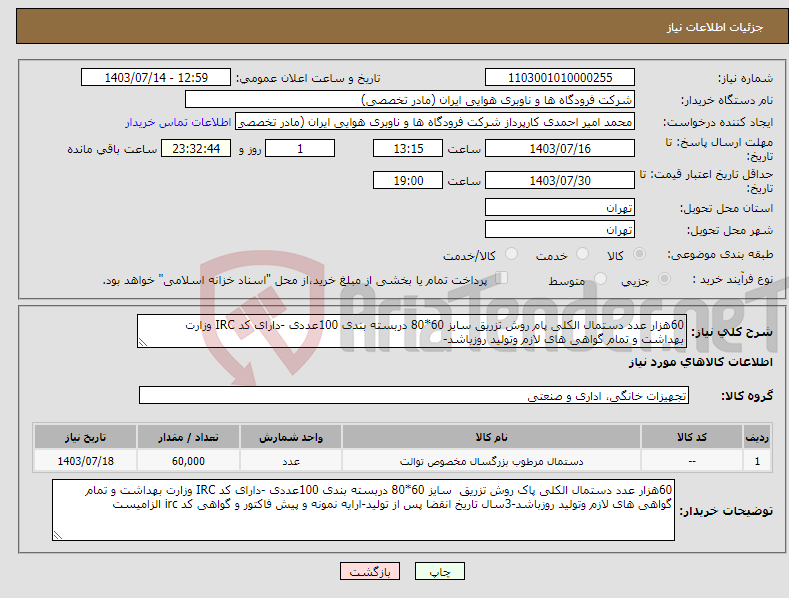
Task: Select the جزیی purchase type radio
Action: click(x=664, y=278)
